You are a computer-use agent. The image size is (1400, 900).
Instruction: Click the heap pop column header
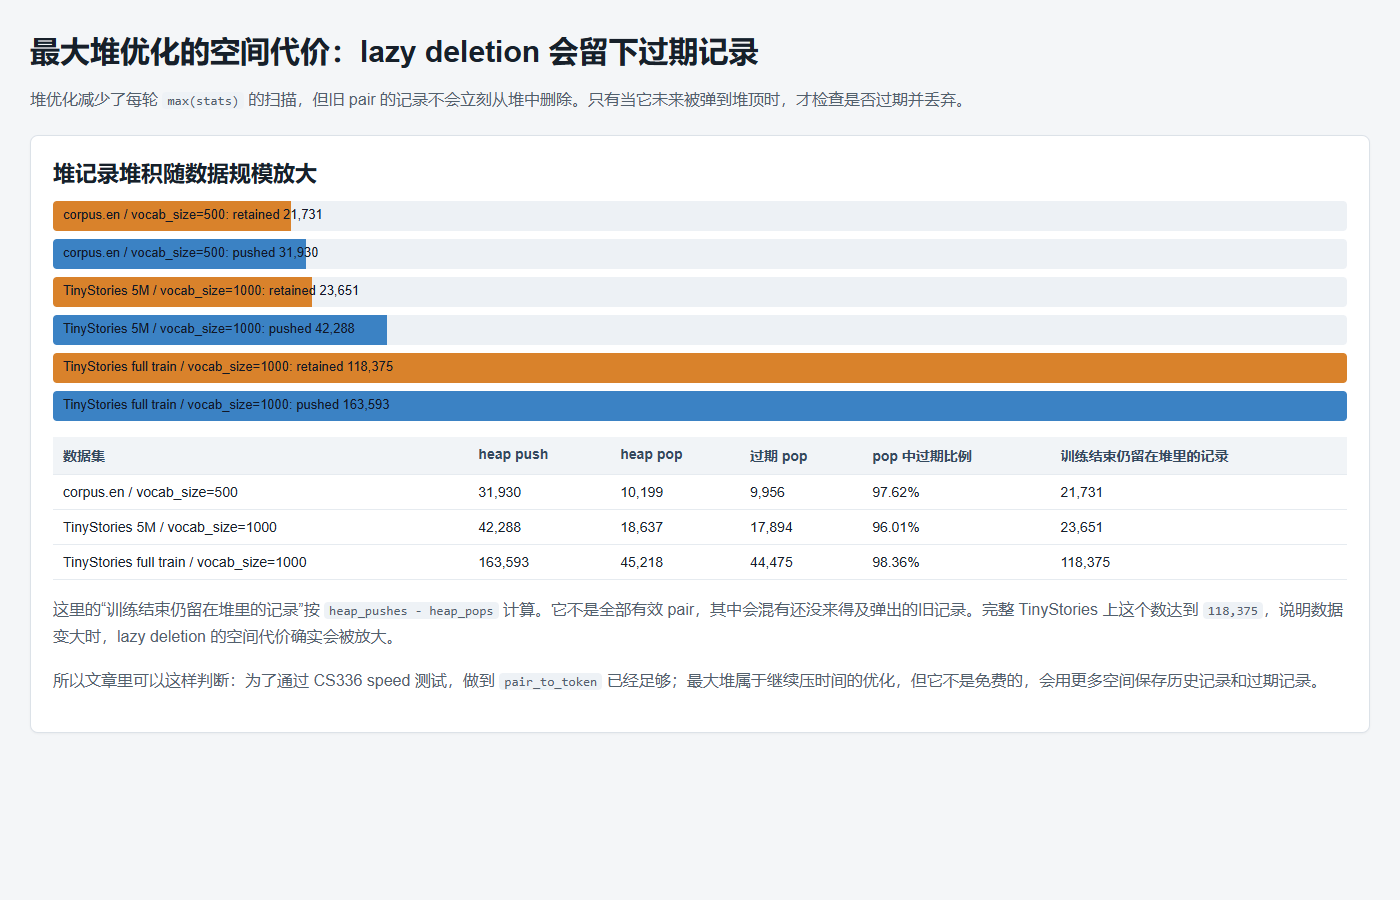pyautogui.click(x=651, y=455)
